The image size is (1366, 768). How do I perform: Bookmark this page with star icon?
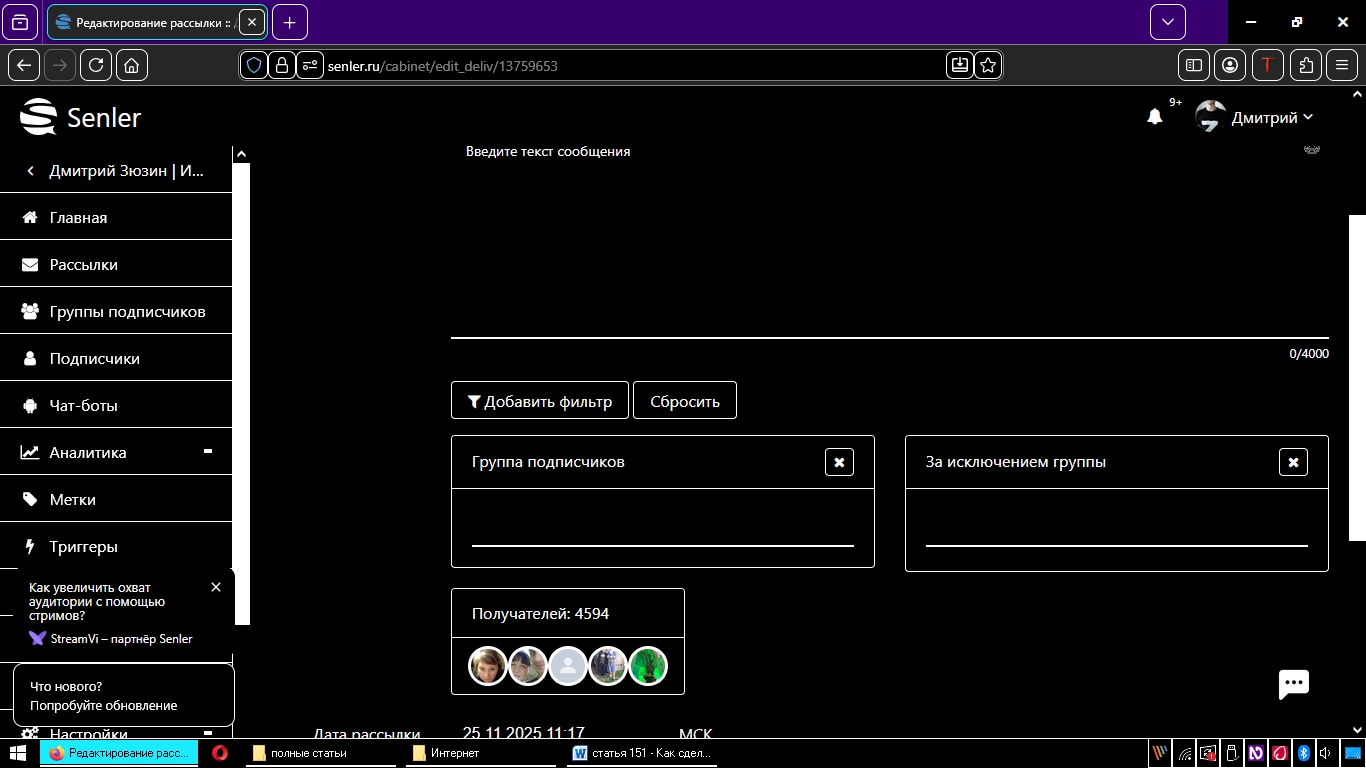988,65
